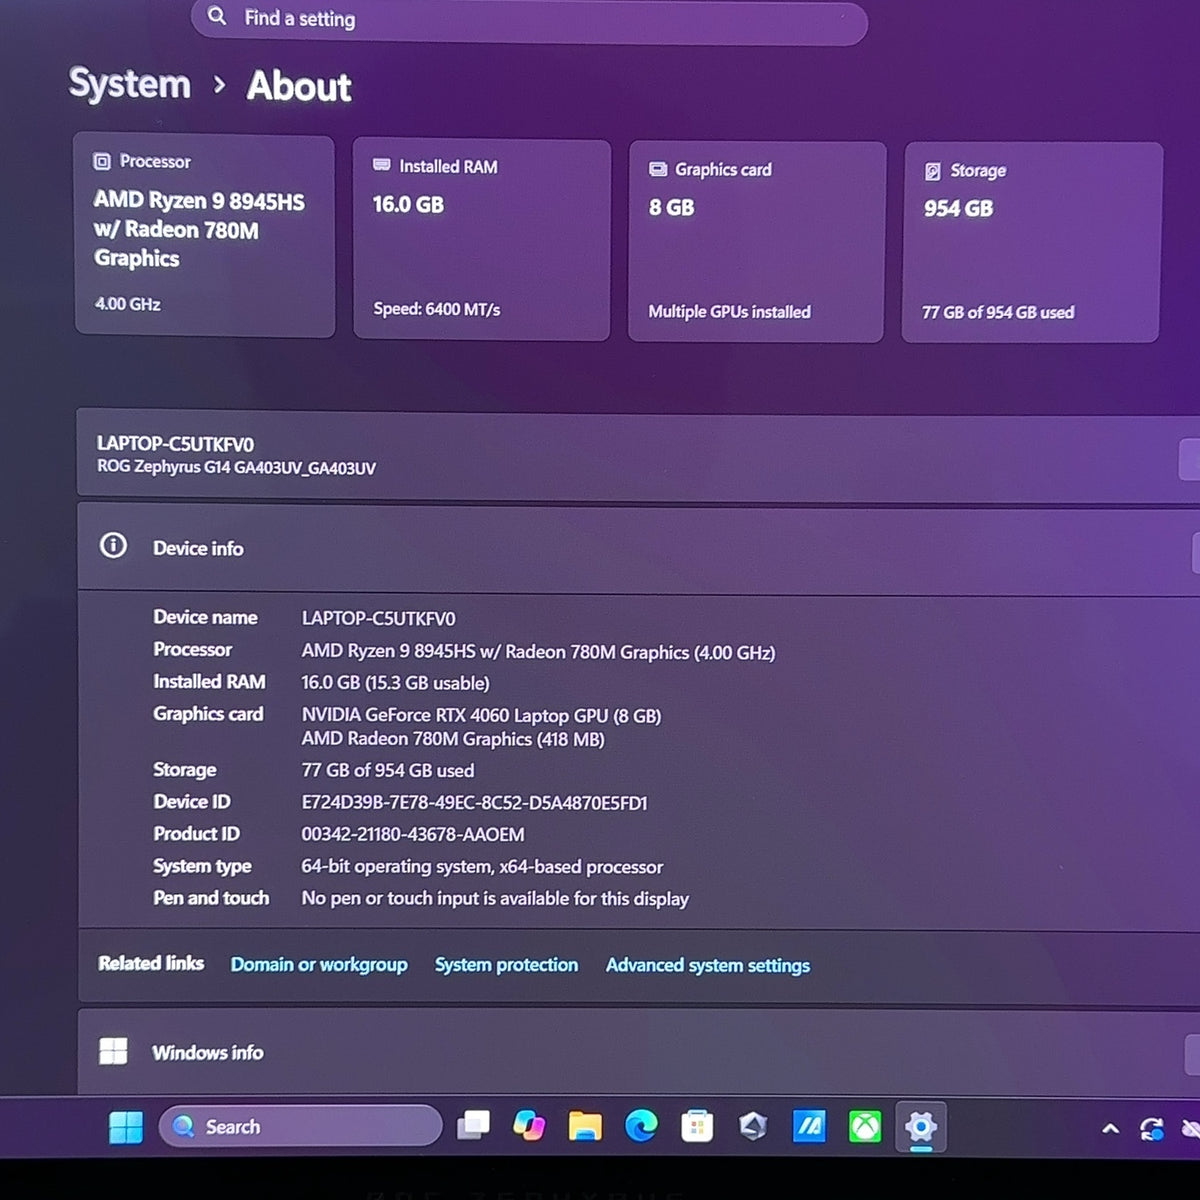1200x1200 pixels.
Task: Expand the Windows info section
Action: click(638, 1052)
